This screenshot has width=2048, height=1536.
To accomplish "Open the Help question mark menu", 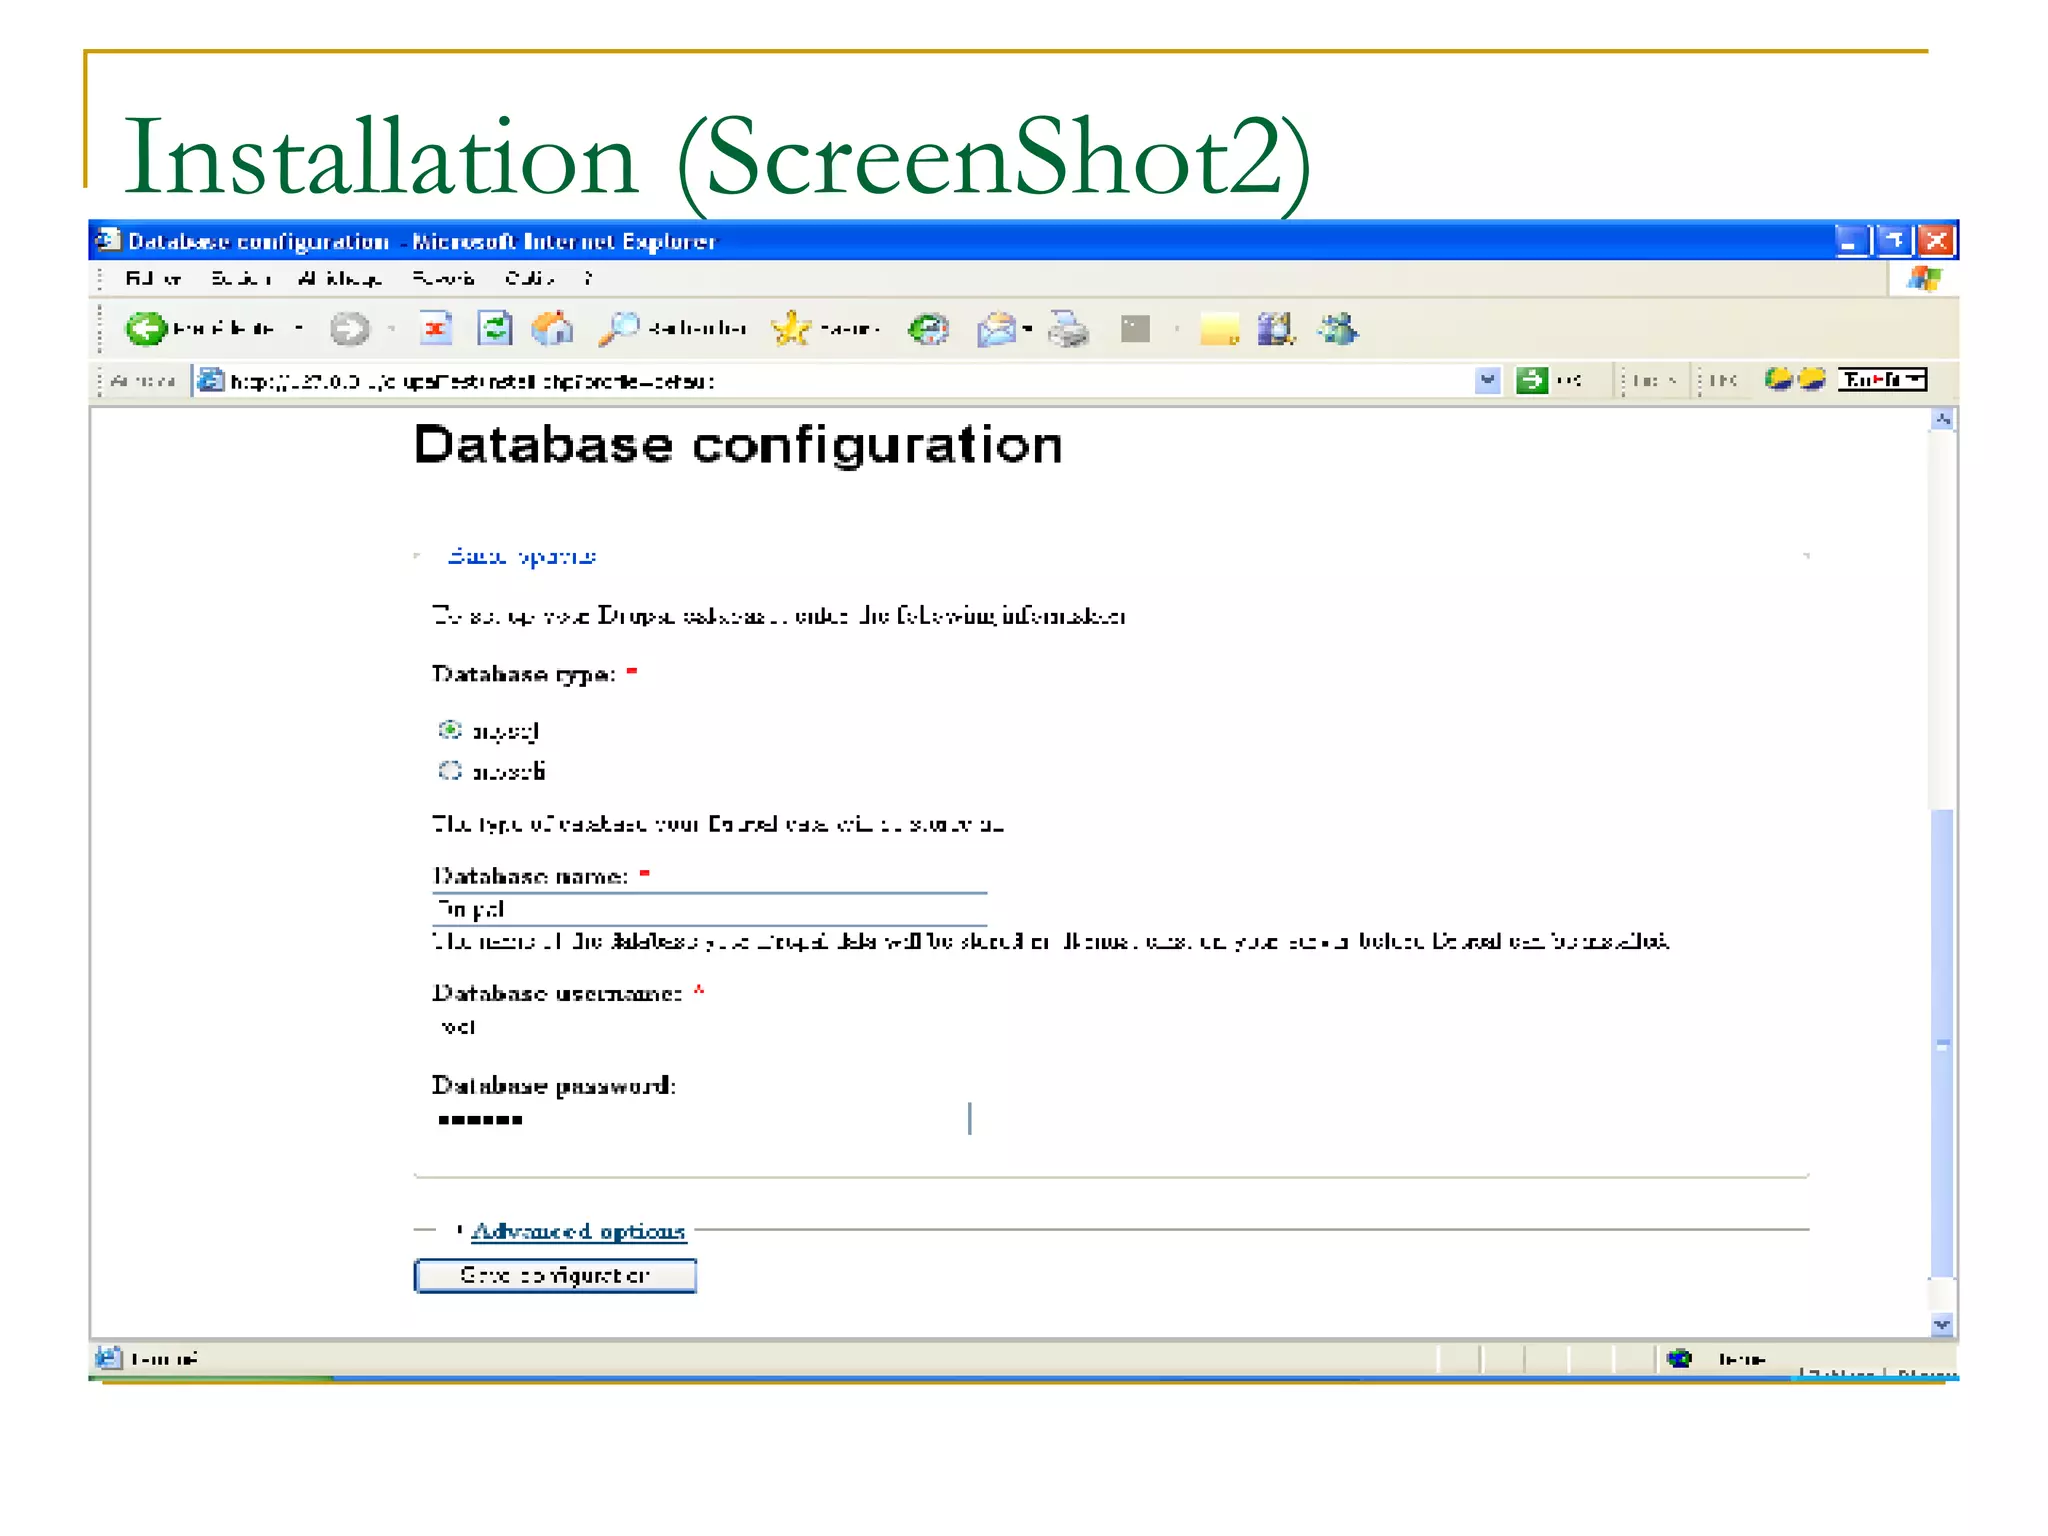I will coord(588,278).
